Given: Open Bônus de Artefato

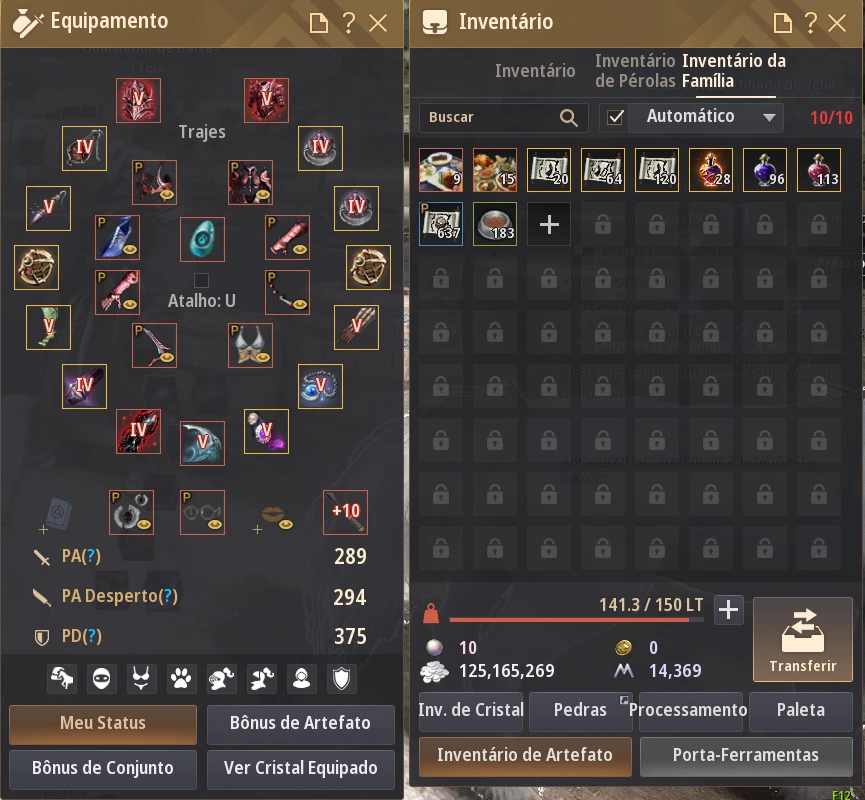Looking at the screenshot, I should pos(301,723).
